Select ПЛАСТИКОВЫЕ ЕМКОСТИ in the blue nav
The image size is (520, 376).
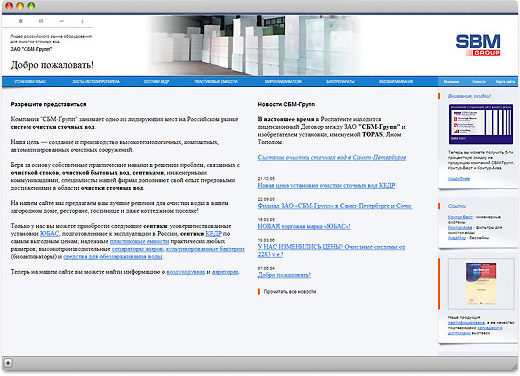click(216, 82)
